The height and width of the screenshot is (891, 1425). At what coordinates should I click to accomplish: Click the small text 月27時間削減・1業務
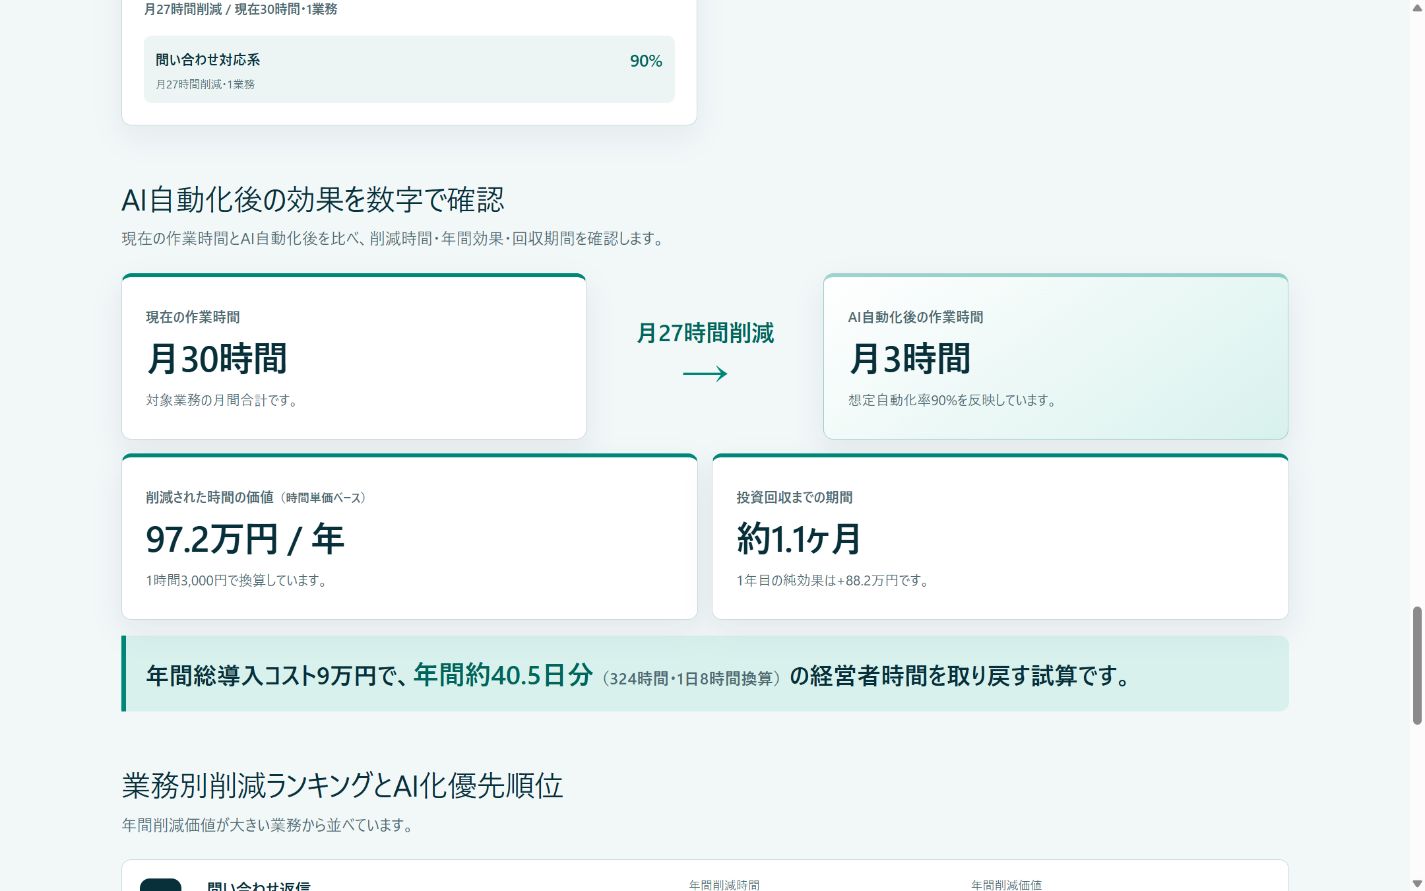tap(205, 84)
